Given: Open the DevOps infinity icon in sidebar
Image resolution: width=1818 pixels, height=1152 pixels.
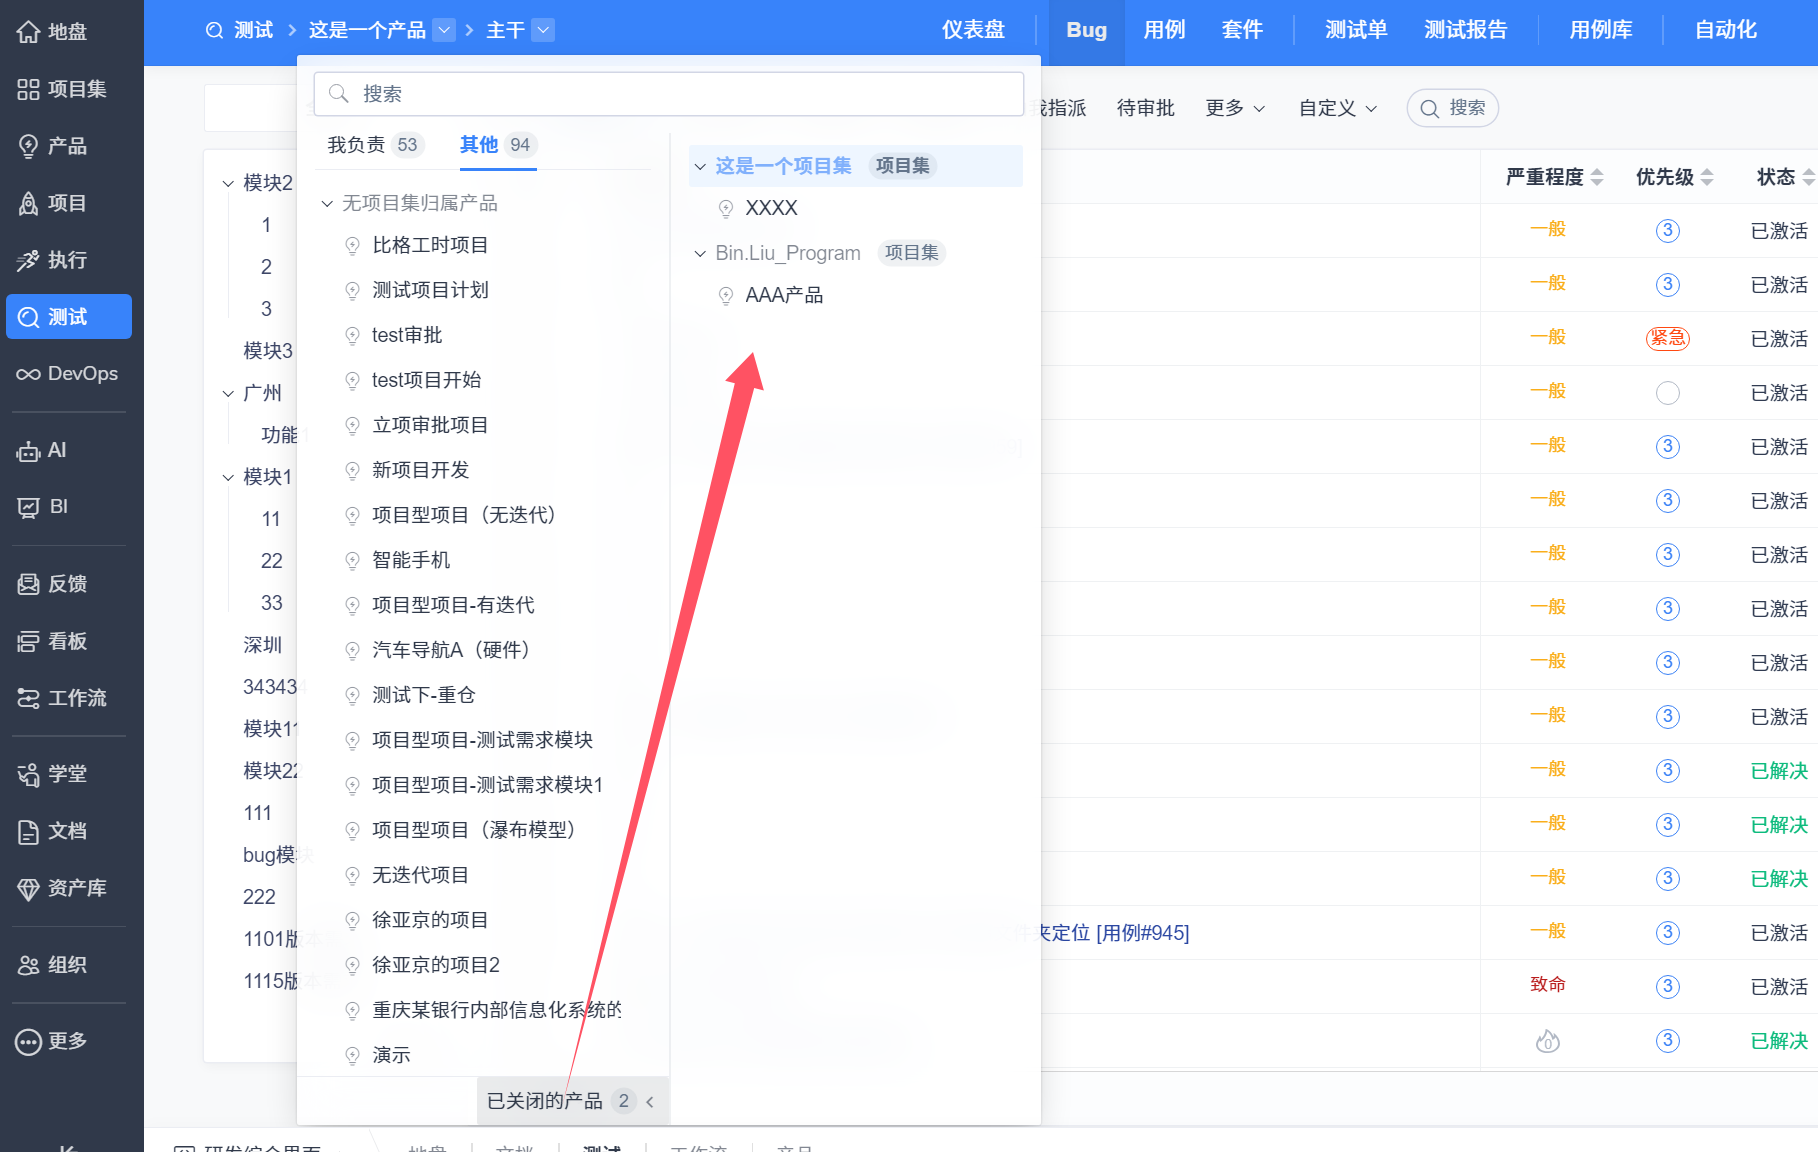Looking at the screenshot, I should point(28,374).
